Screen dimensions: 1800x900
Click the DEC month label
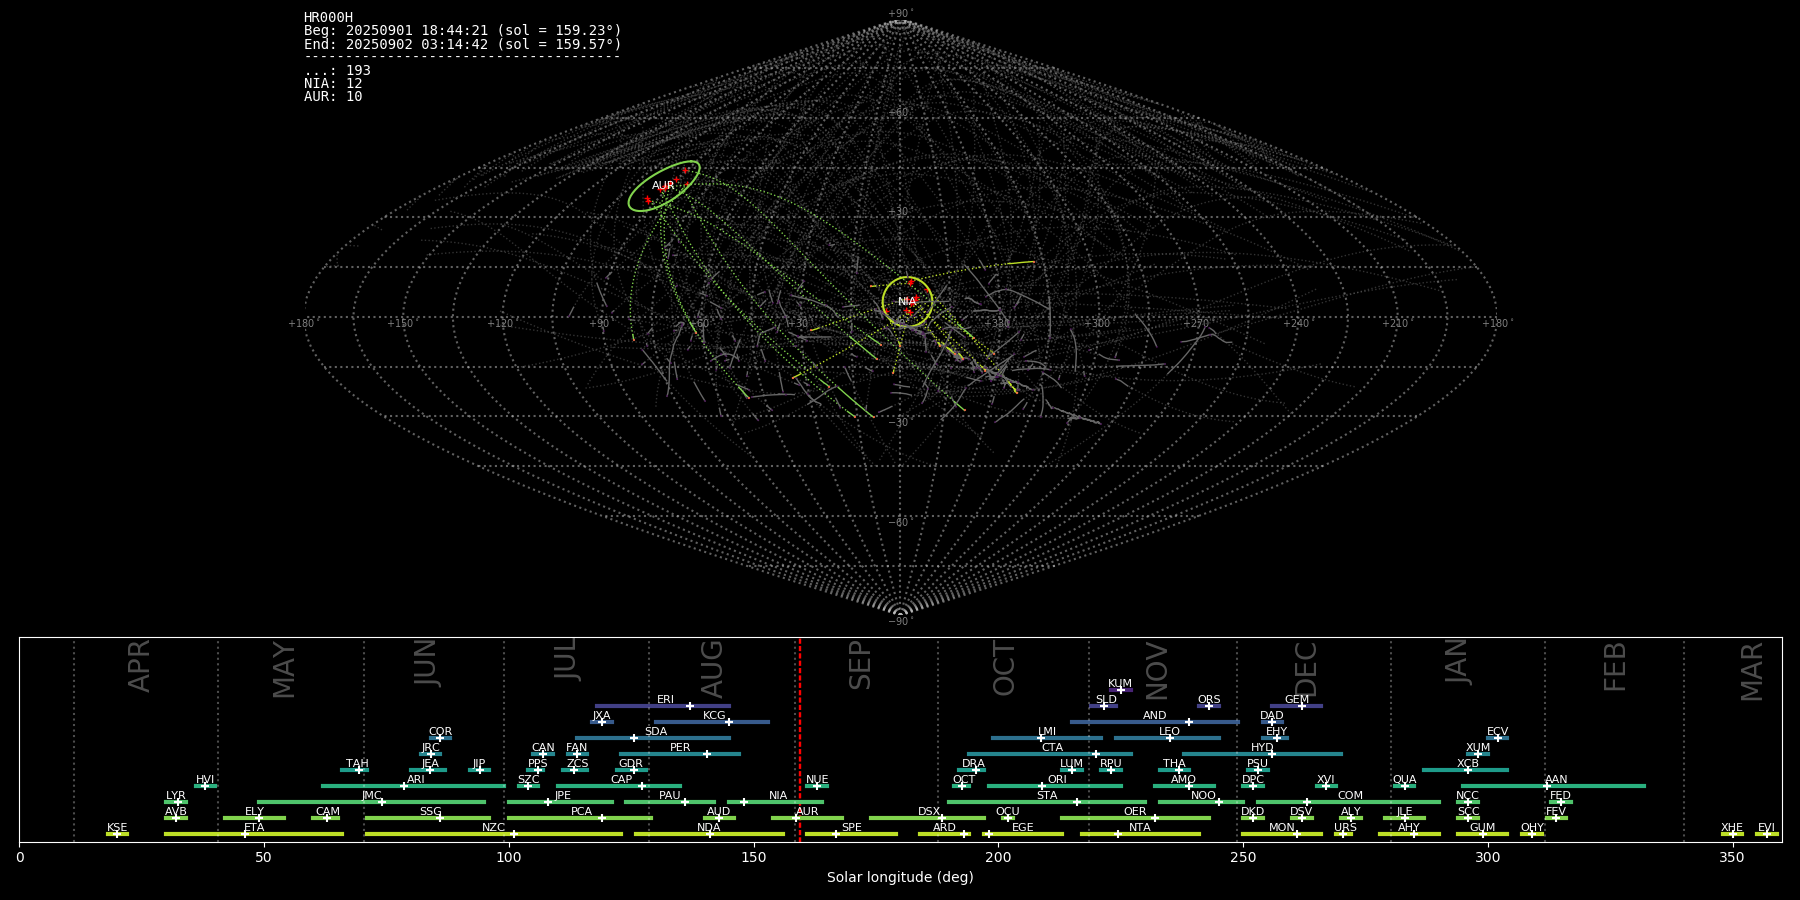[x=1306, y=668]
